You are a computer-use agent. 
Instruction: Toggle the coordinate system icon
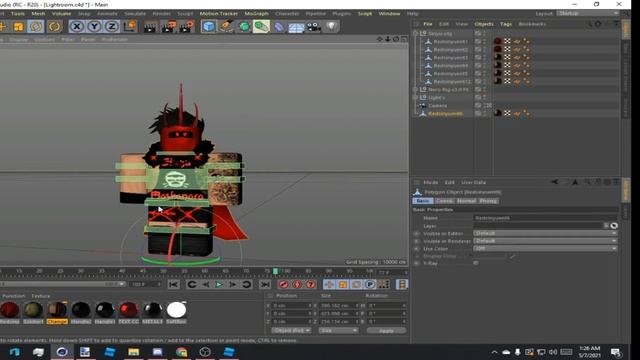[x=130, y=27]
